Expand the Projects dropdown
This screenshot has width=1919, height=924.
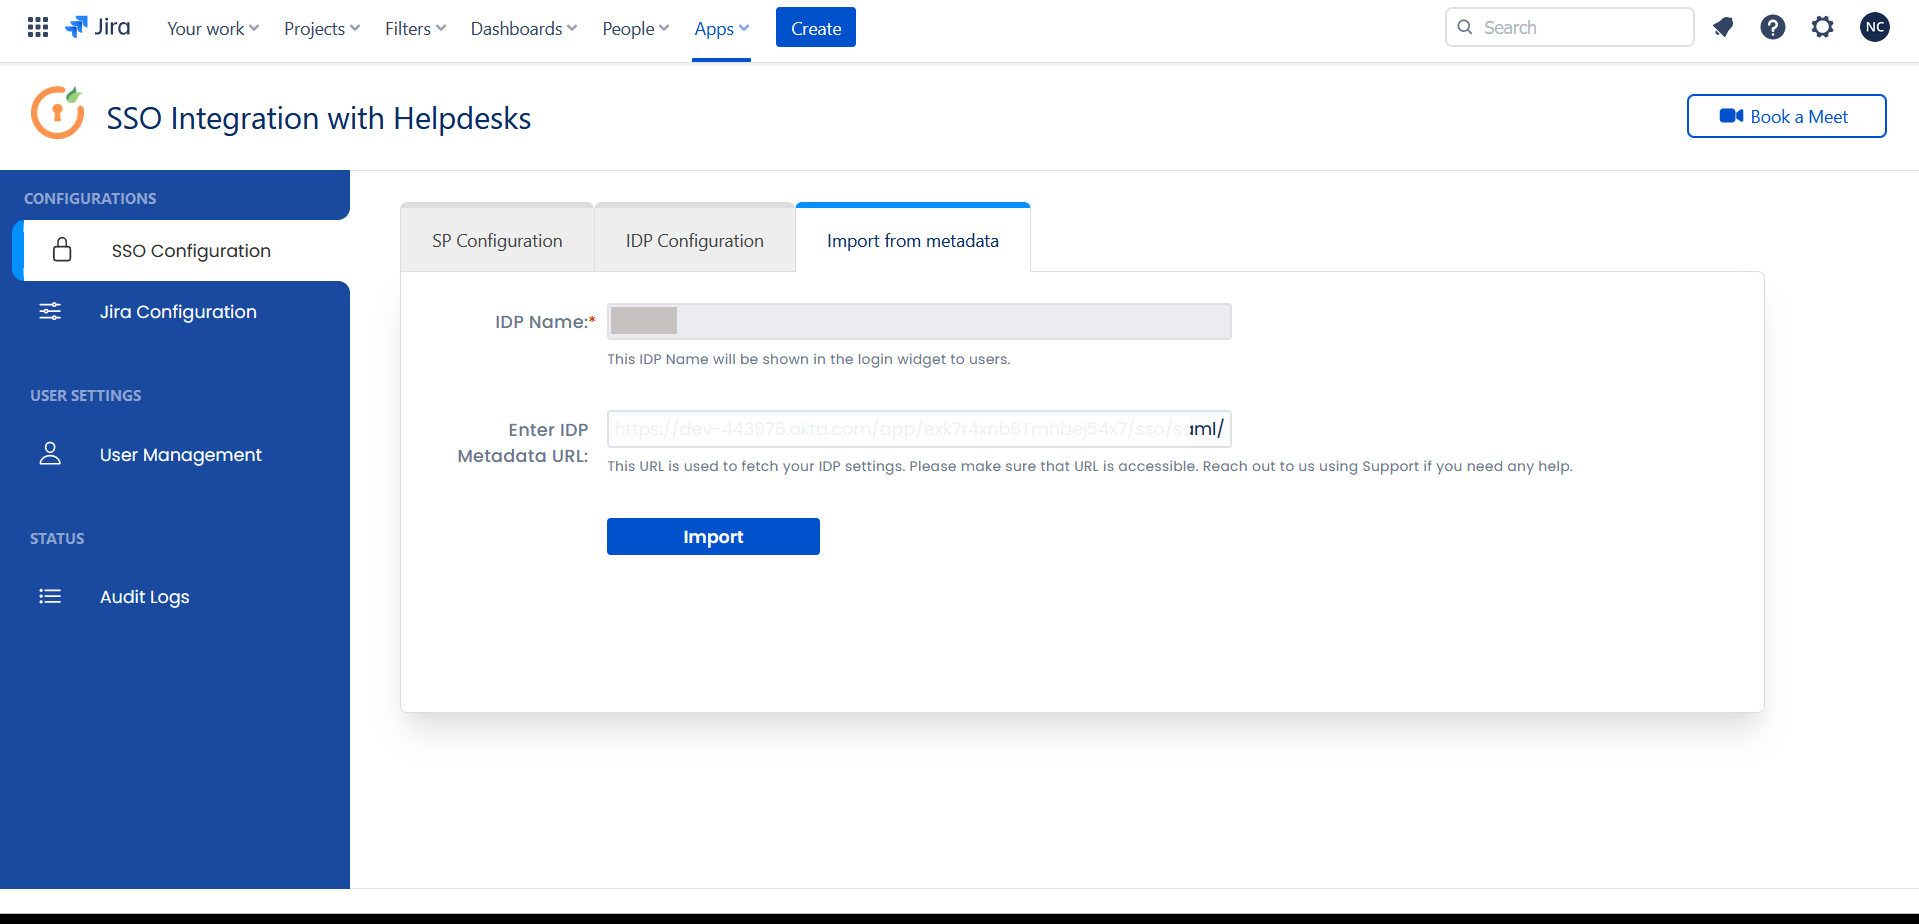[322, 29]
